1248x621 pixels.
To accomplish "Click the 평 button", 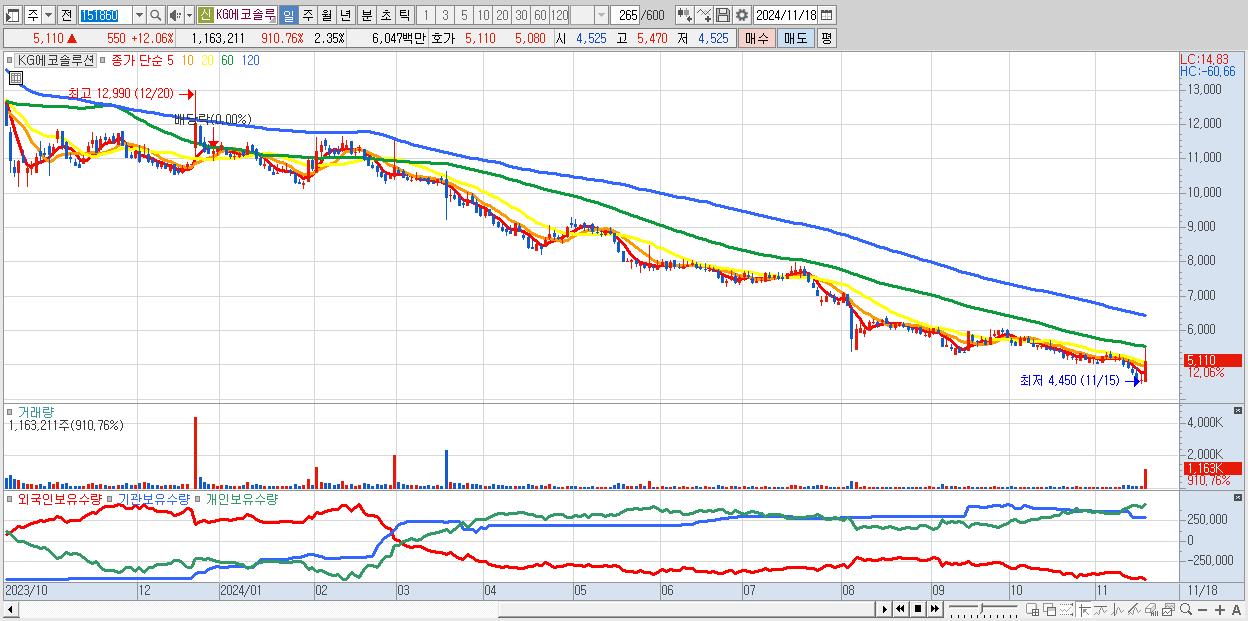I will tap(826, 38).
